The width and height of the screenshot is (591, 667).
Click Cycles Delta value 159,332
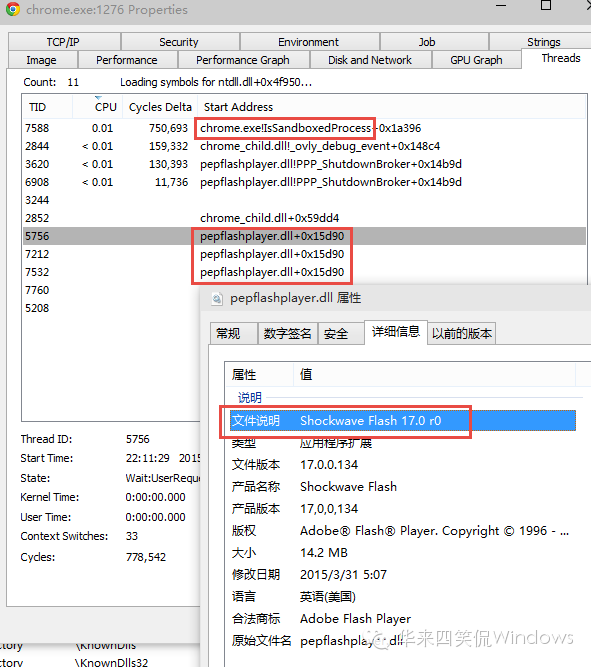point(168,146)
